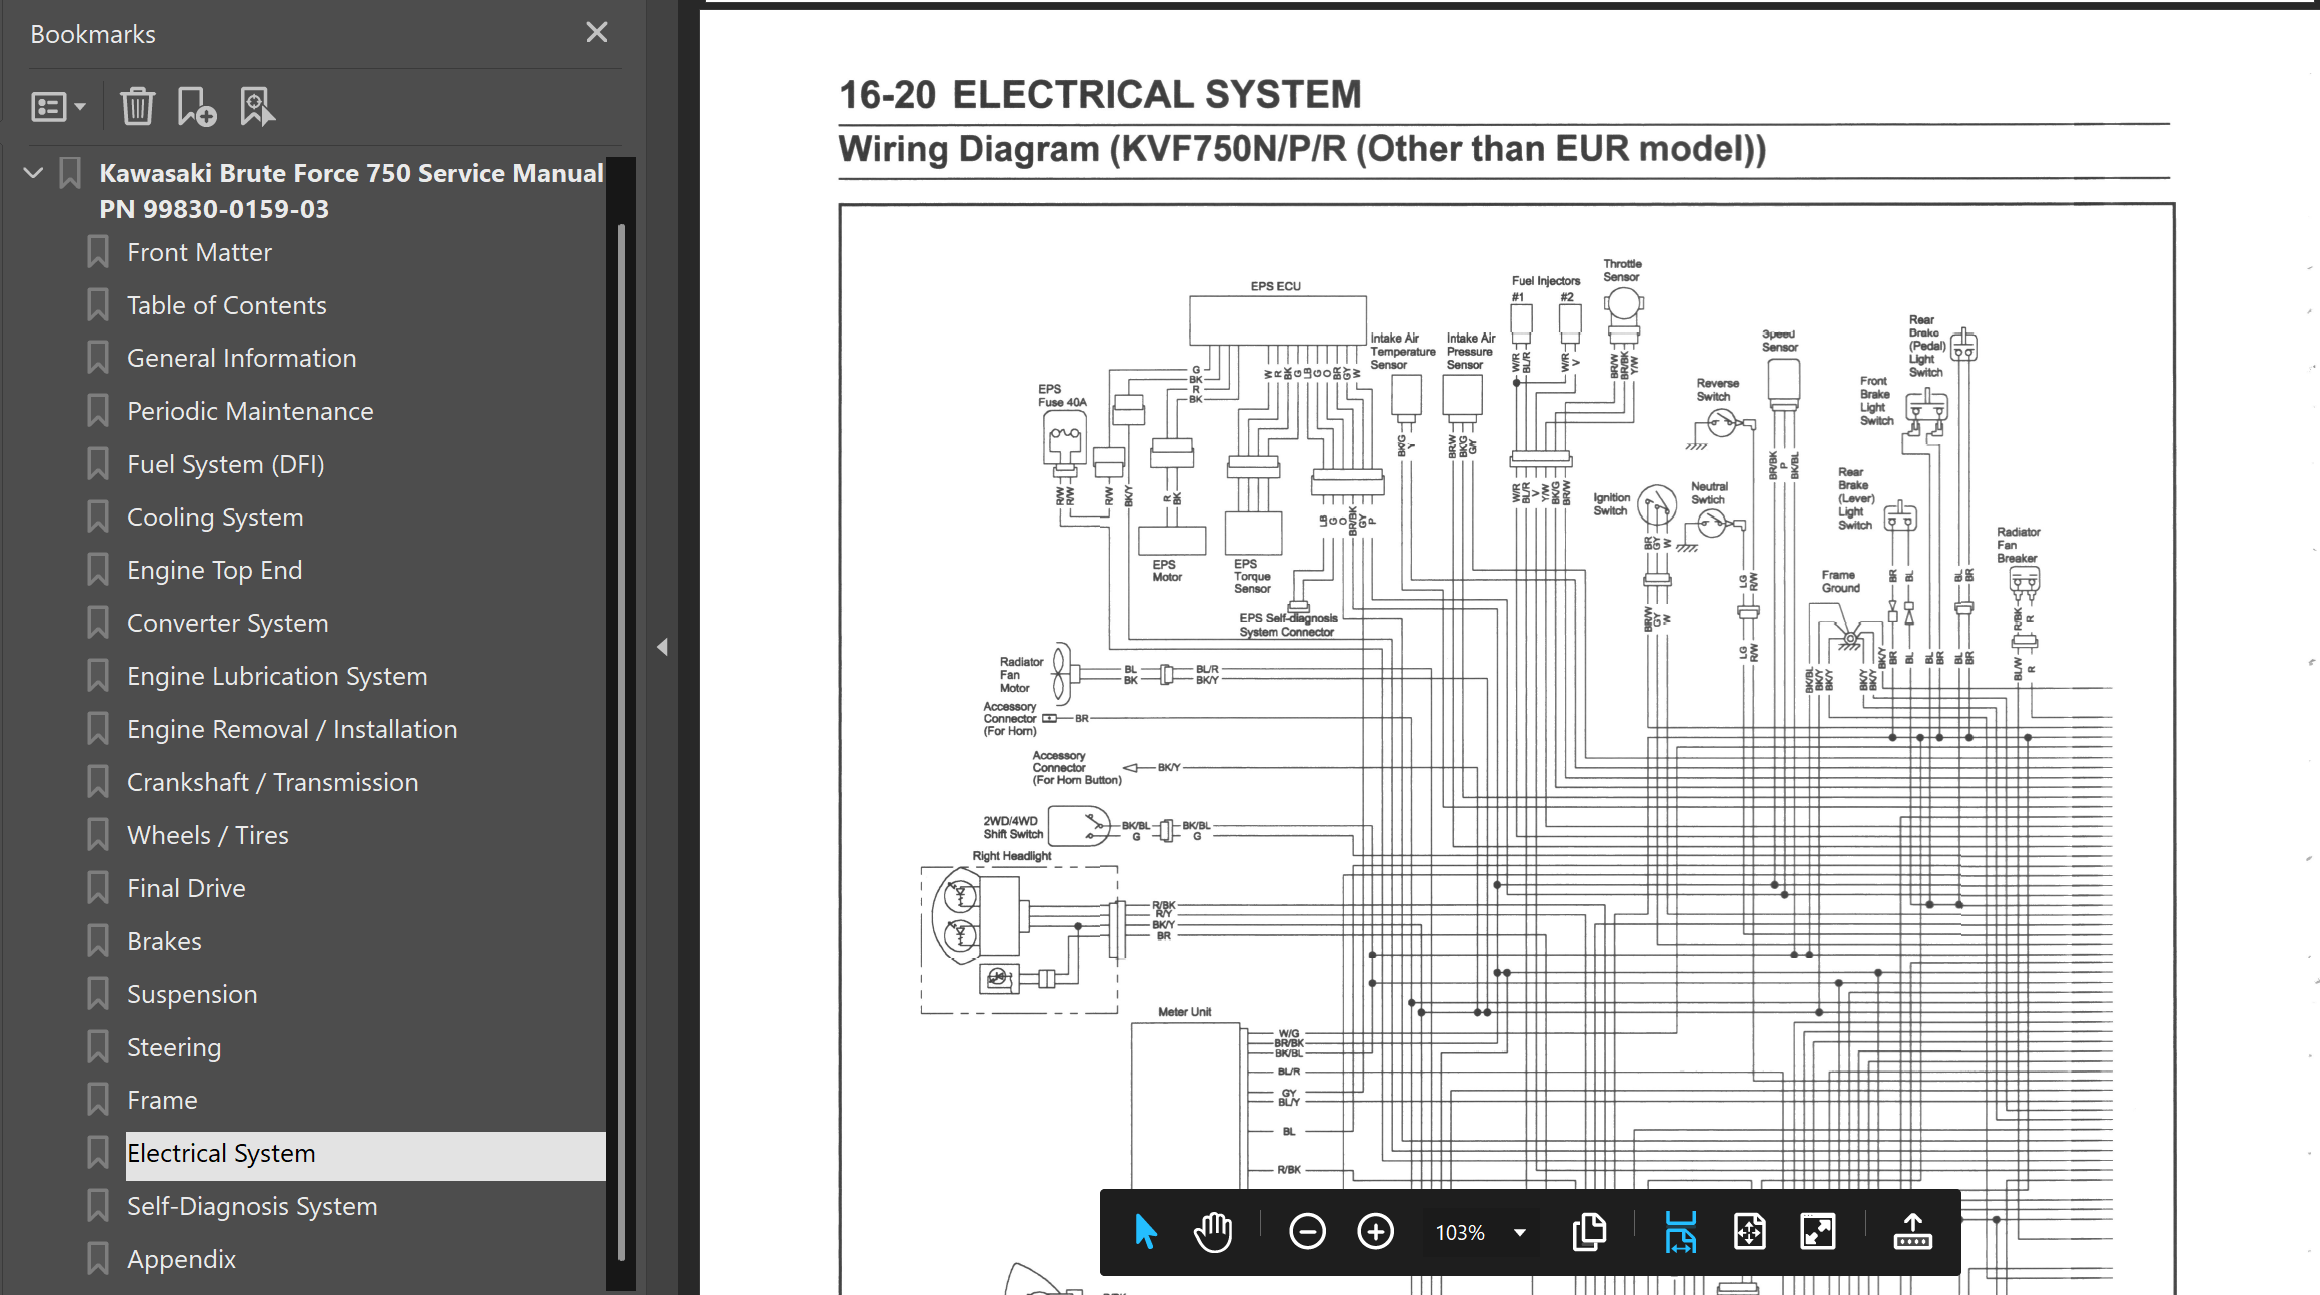The width and height of the screenshot is (2320, 1295).
Task: Click the bookmark icon beside Final Drive
Action: click(98, 888)
